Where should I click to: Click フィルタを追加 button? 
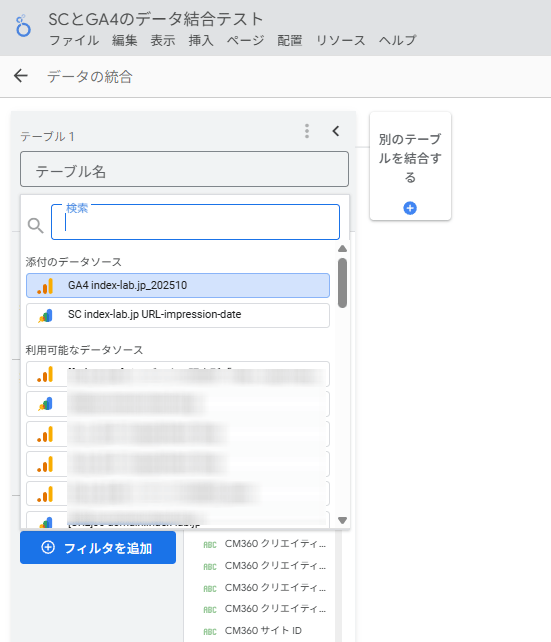tap(98, 548)
